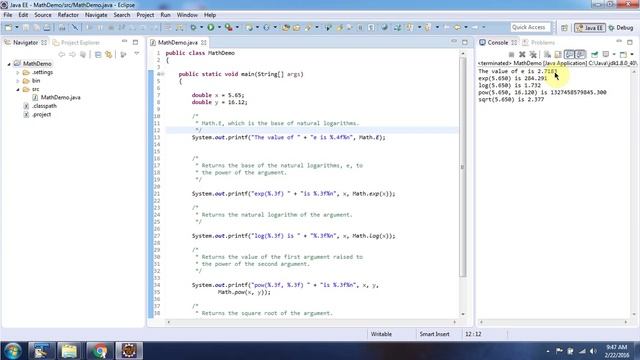Click Navigator's Back arrow icon
The width and height of the screenshot is (640, 360).
(x=62, y=54)
